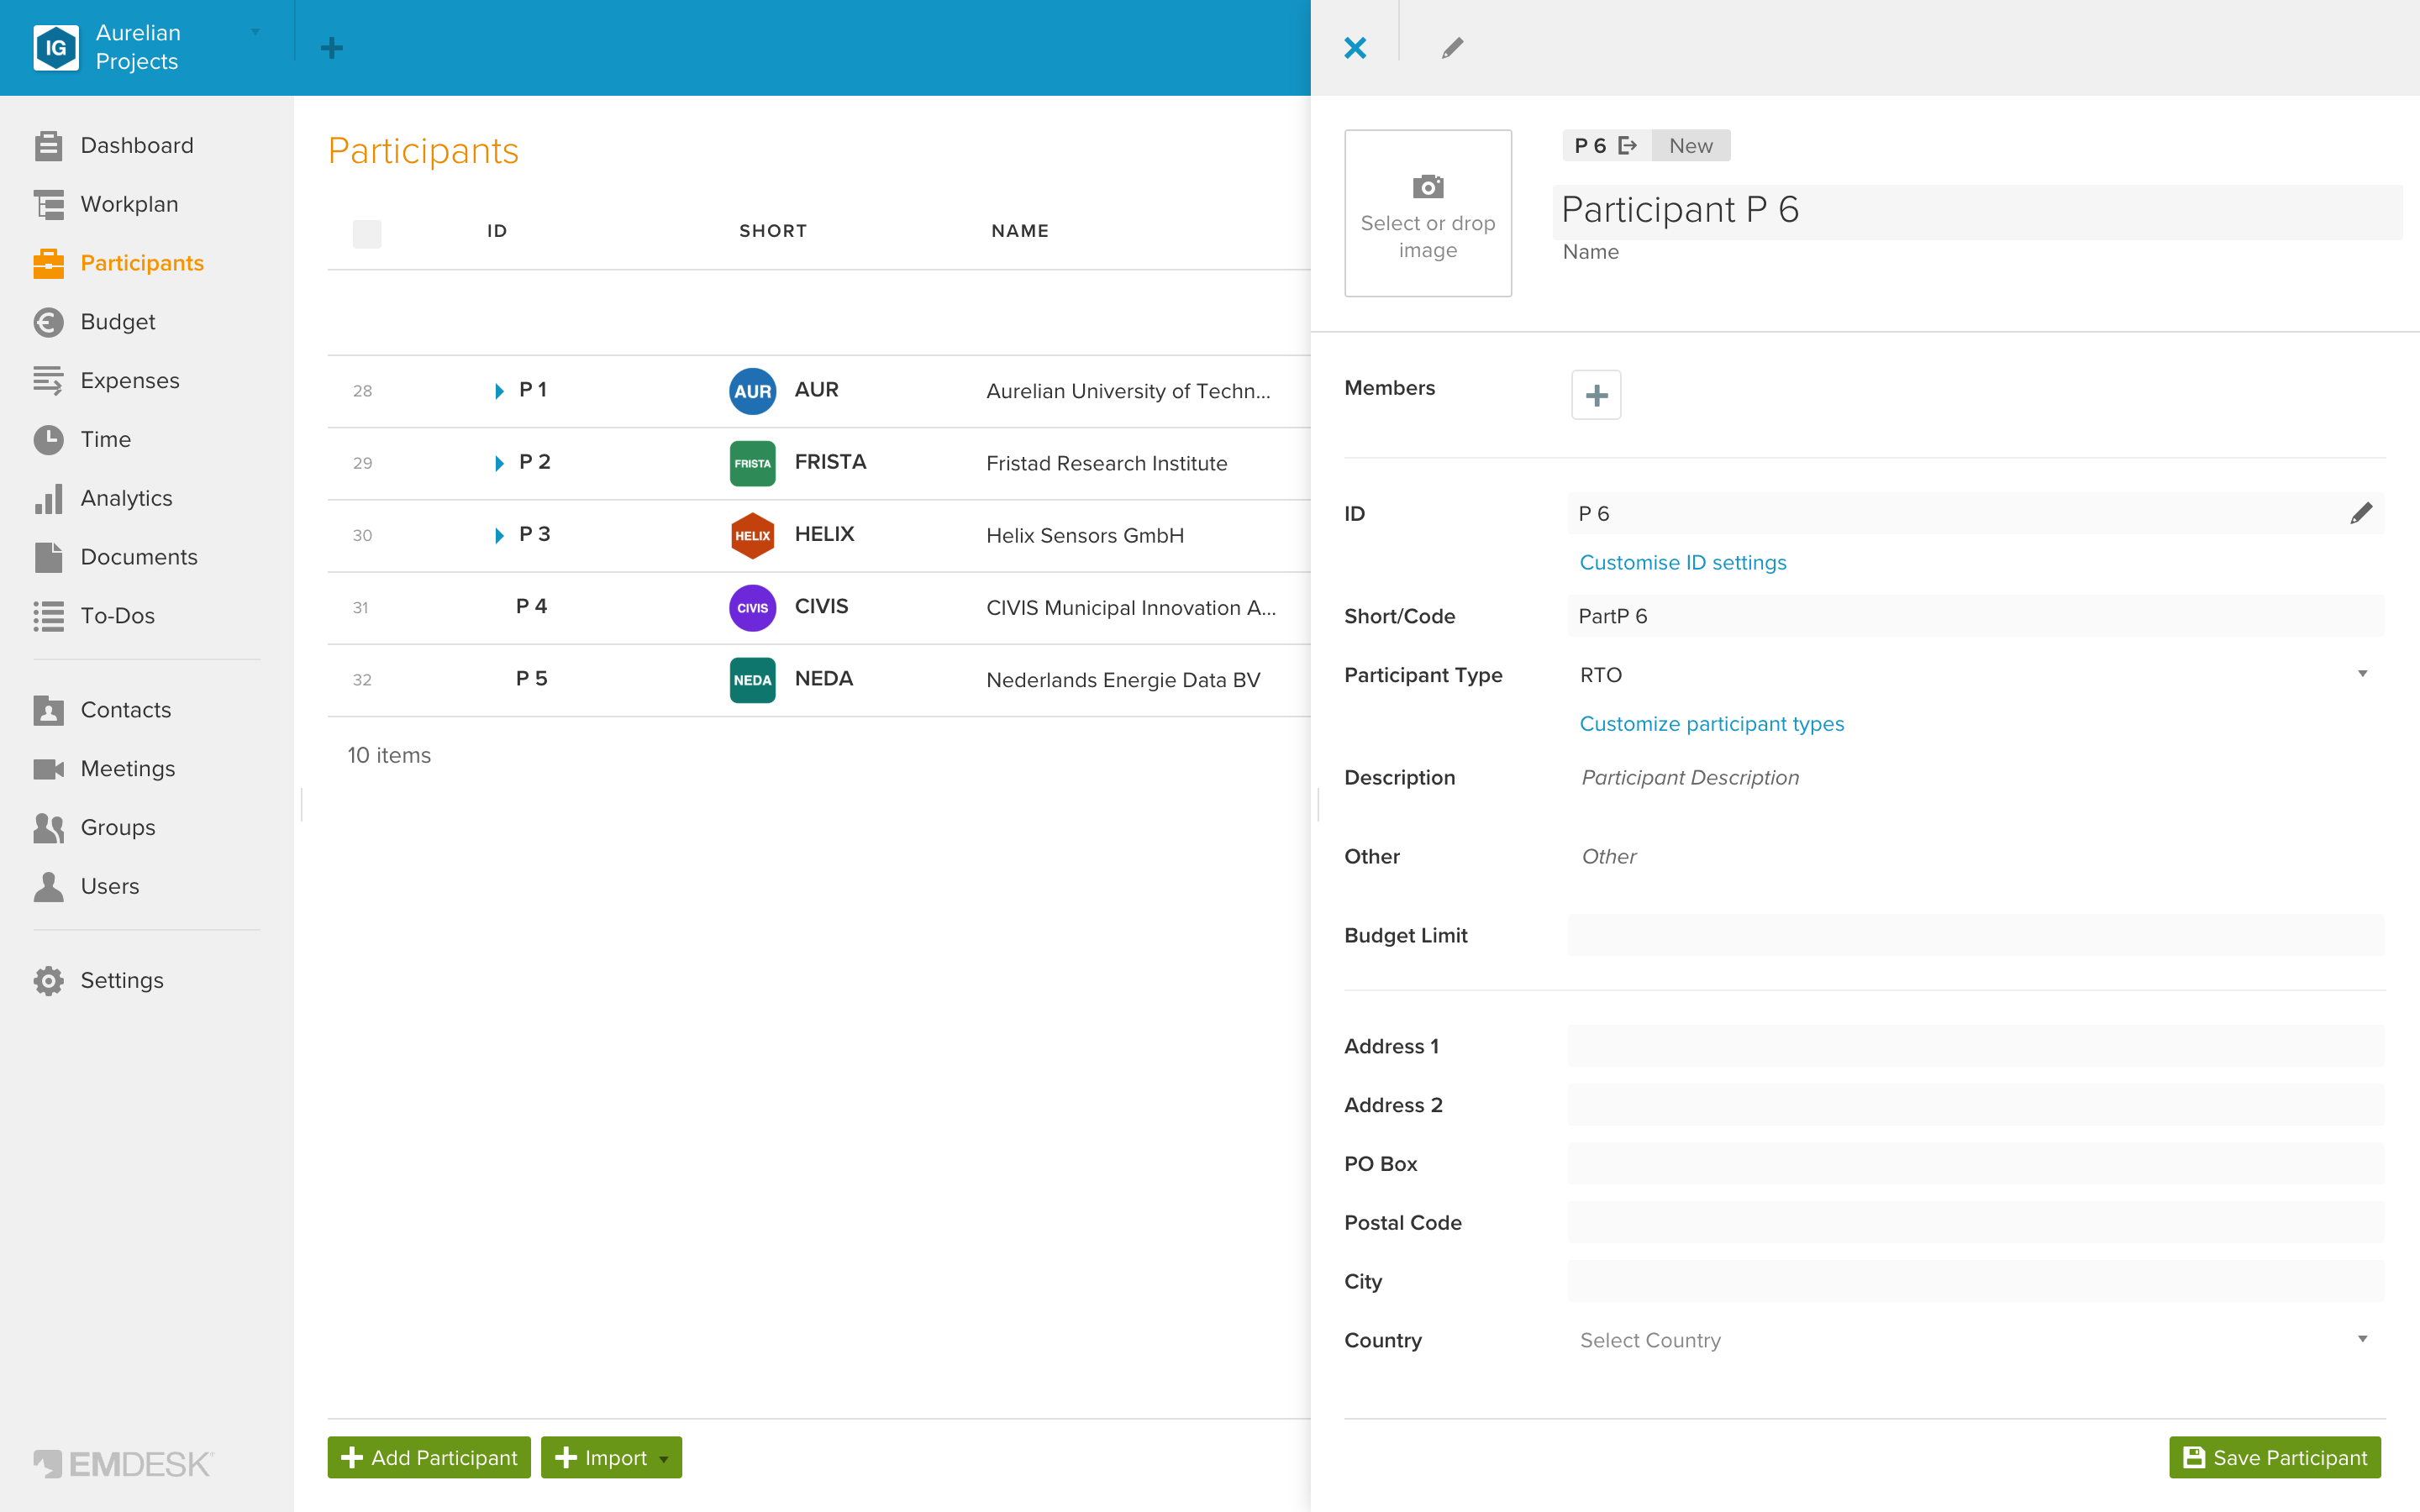This screenshot has width=2420, height=1512.
Task: Click the P 6 exit arrow icon
Action: tap(1627, 146)
